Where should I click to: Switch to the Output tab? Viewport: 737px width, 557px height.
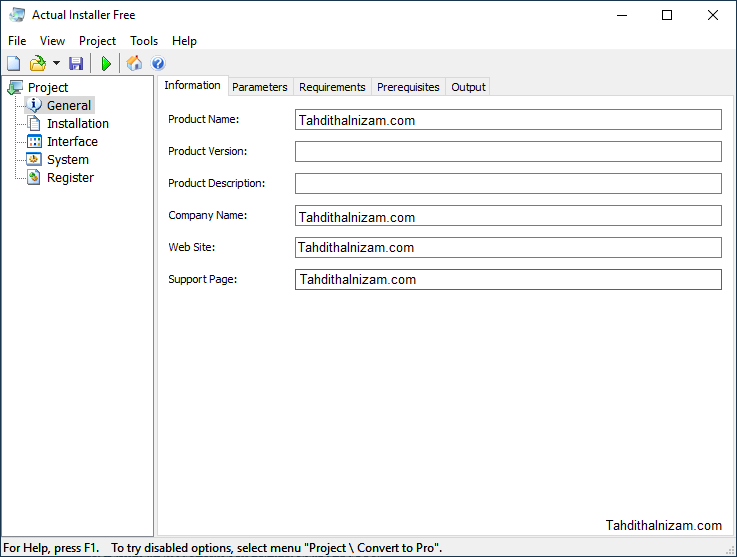point(468,87)
